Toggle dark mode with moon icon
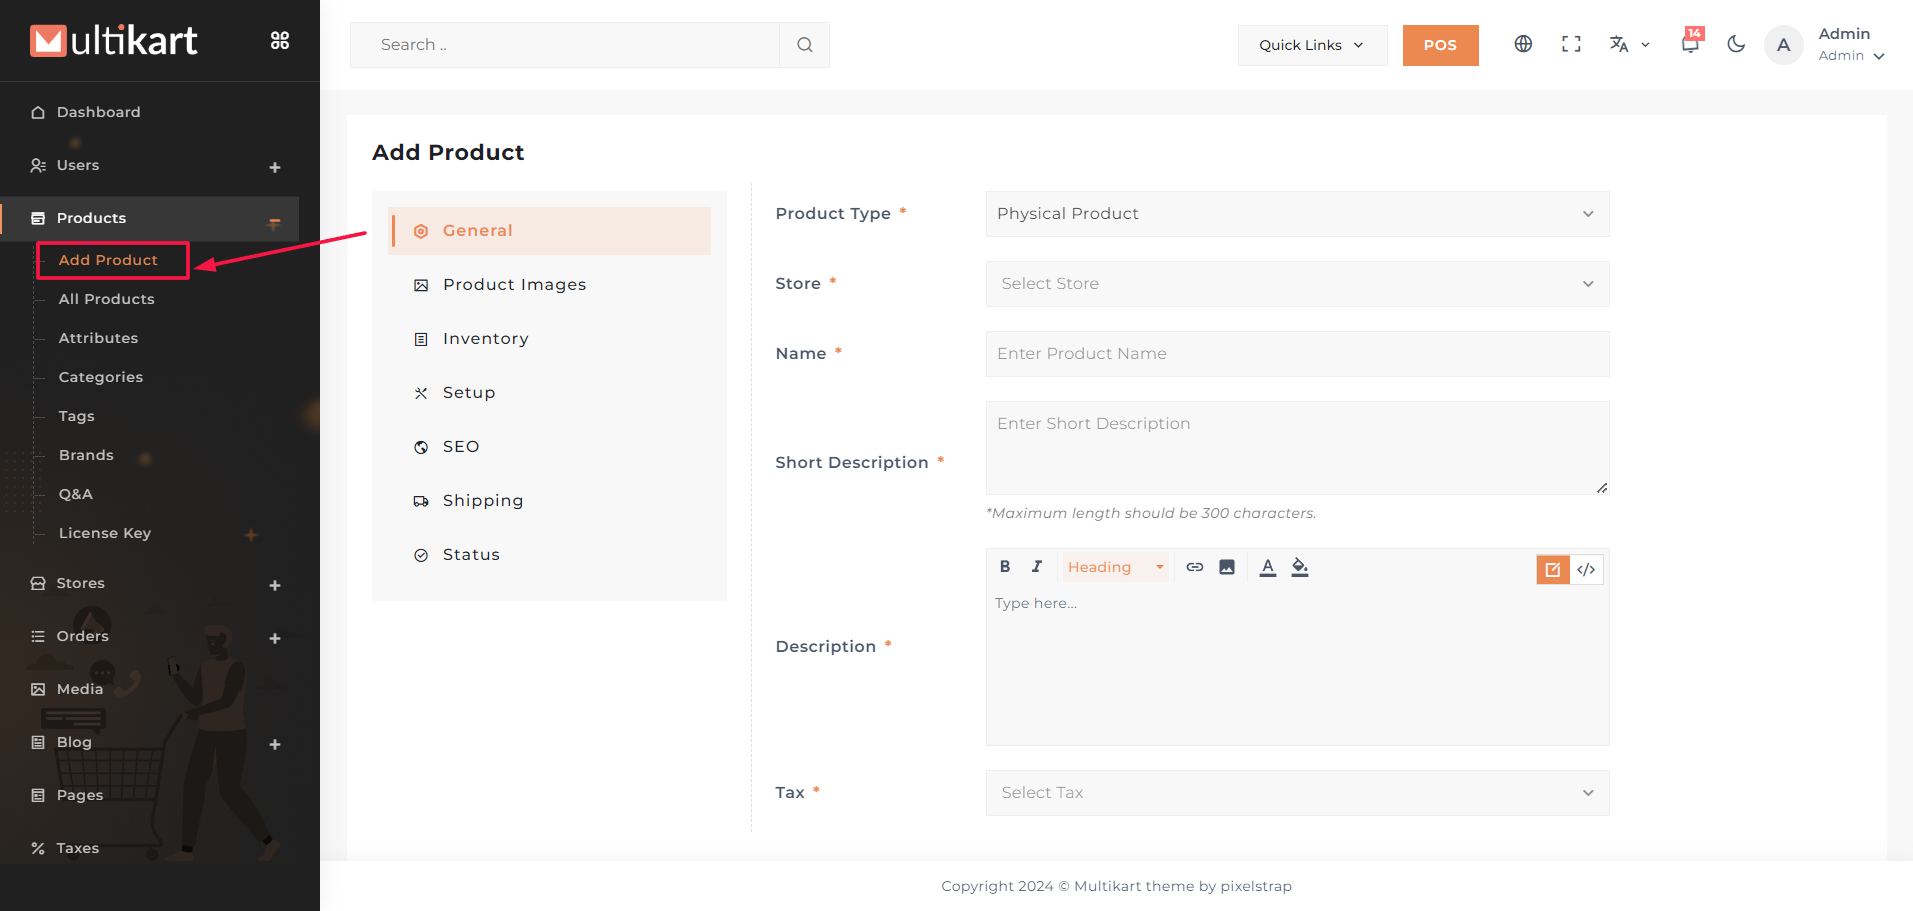The width and height of the screenshot is (1913, 911). click(1736, 44)
